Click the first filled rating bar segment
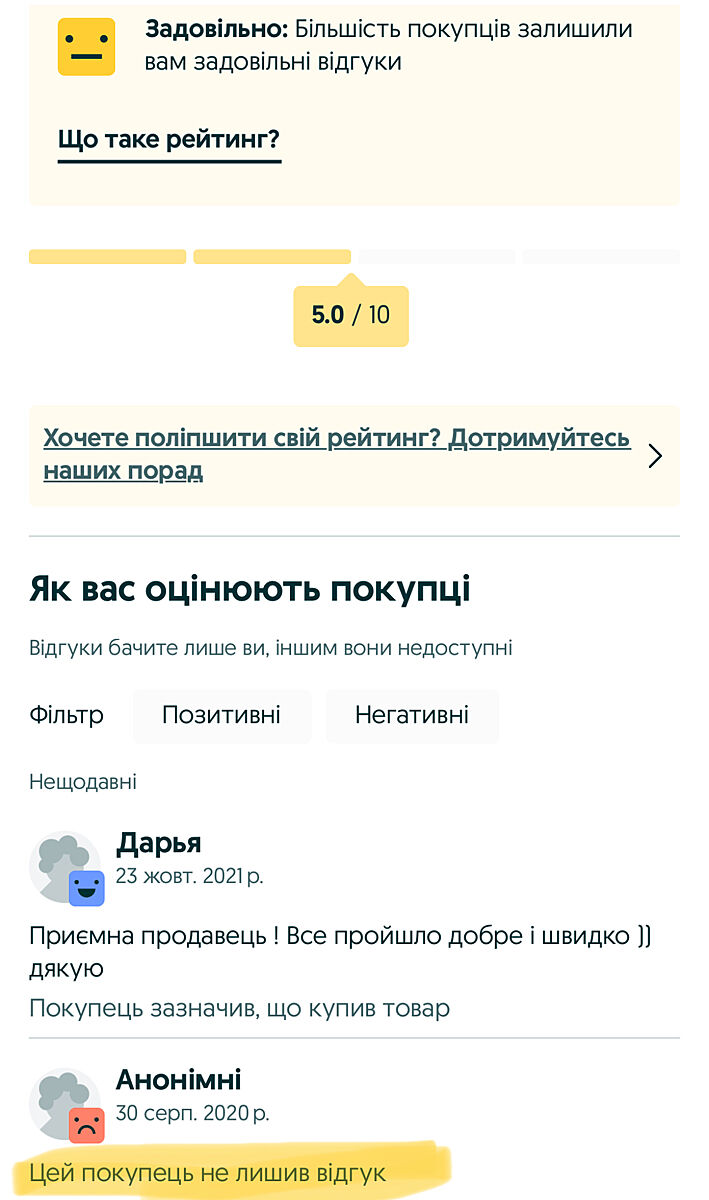Image resolution: width=709 pixels, height=1200 pixels. pyautogui.click(x=108, y=257)
